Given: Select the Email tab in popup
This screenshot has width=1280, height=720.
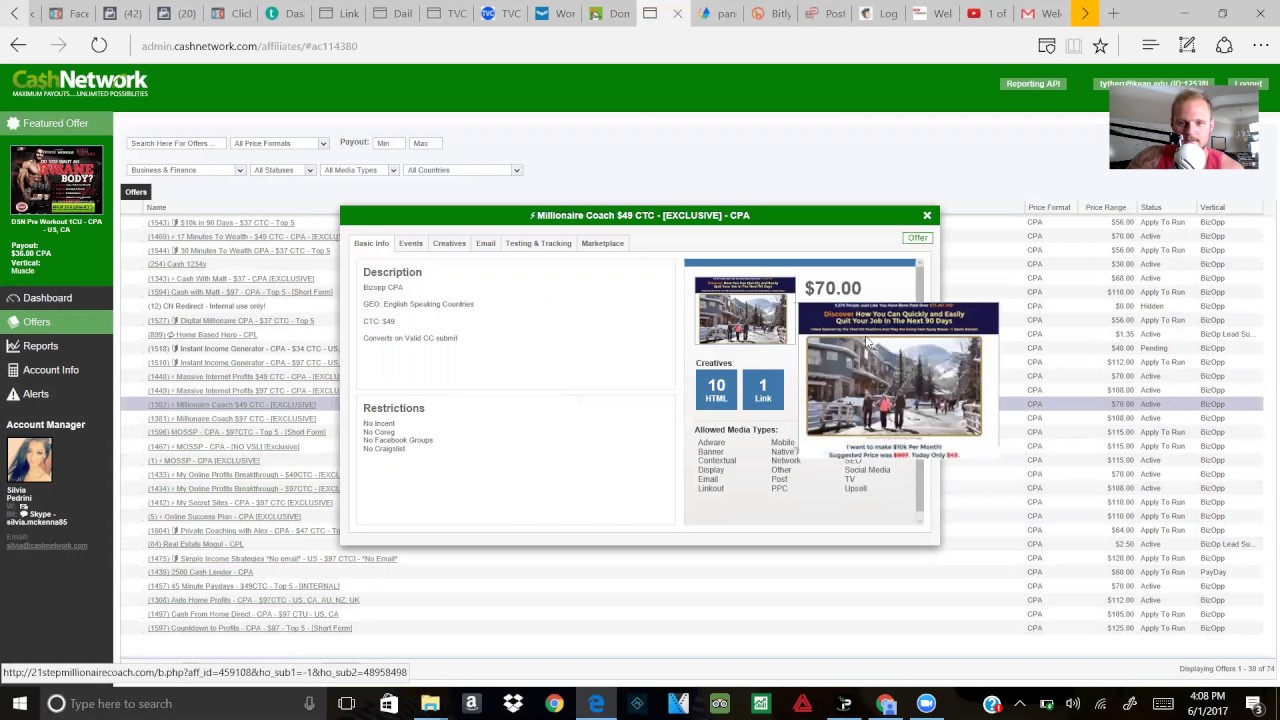Looking at the screenshot, I should point(485,243).
